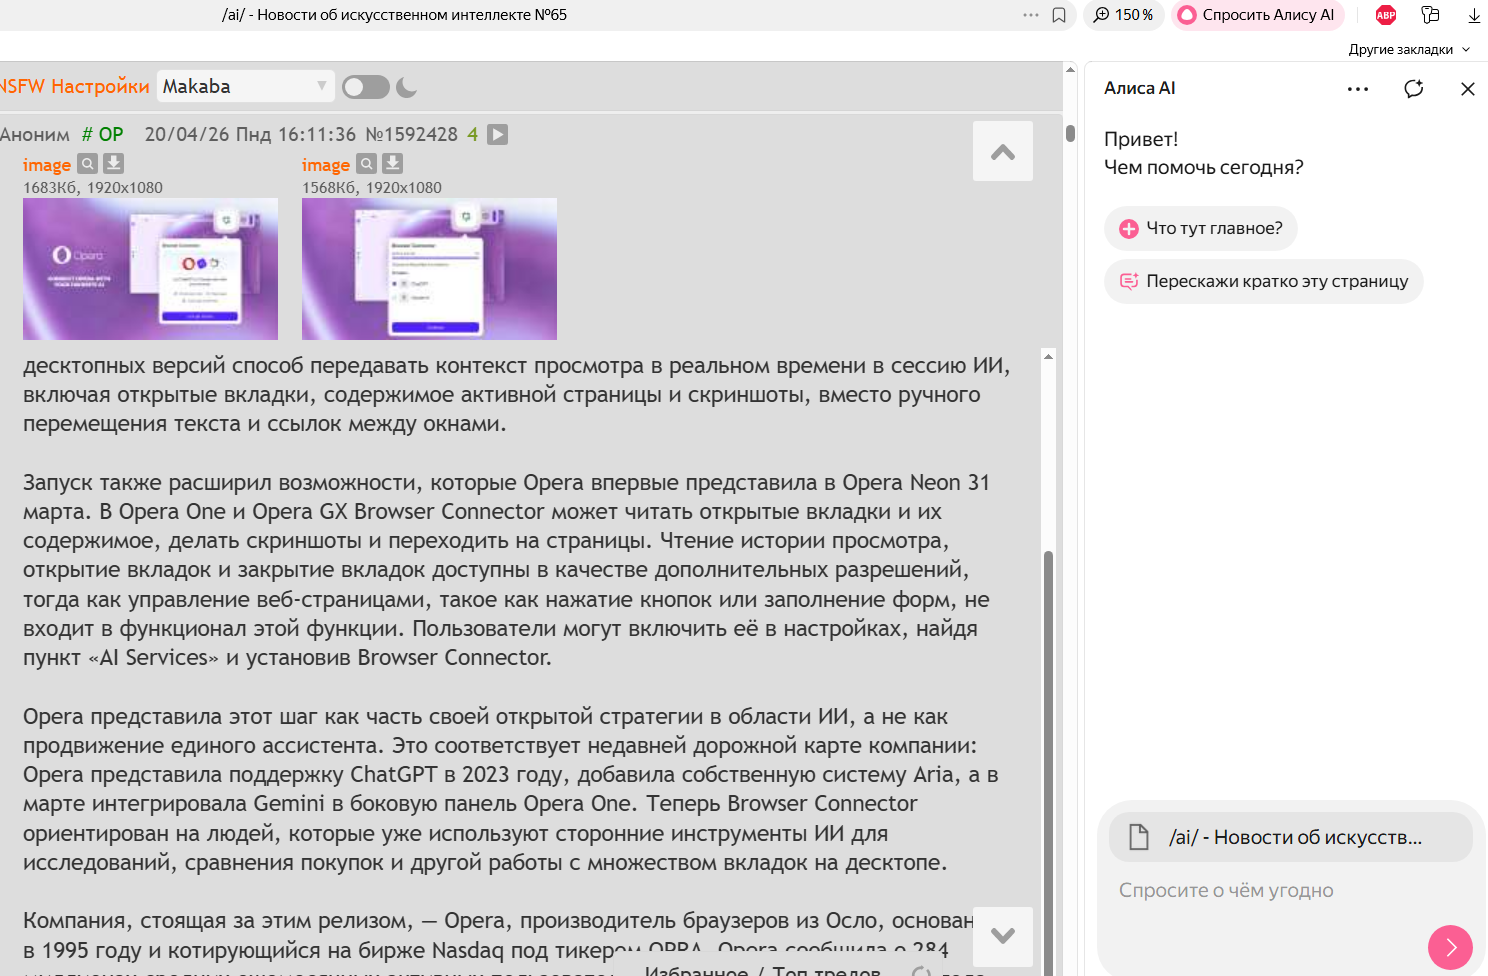Screen dimensions: 1488x976
Task: Expand the Opera logo thumbnail (1683Кб)
Action: [x=150, y=269]
